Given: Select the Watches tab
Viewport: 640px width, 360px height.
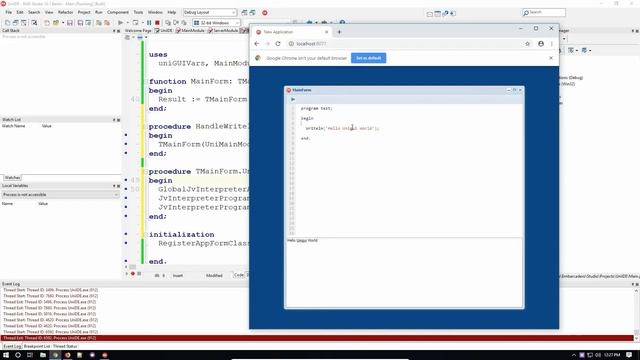Looking at the screenshot, I should coord(12,178).
